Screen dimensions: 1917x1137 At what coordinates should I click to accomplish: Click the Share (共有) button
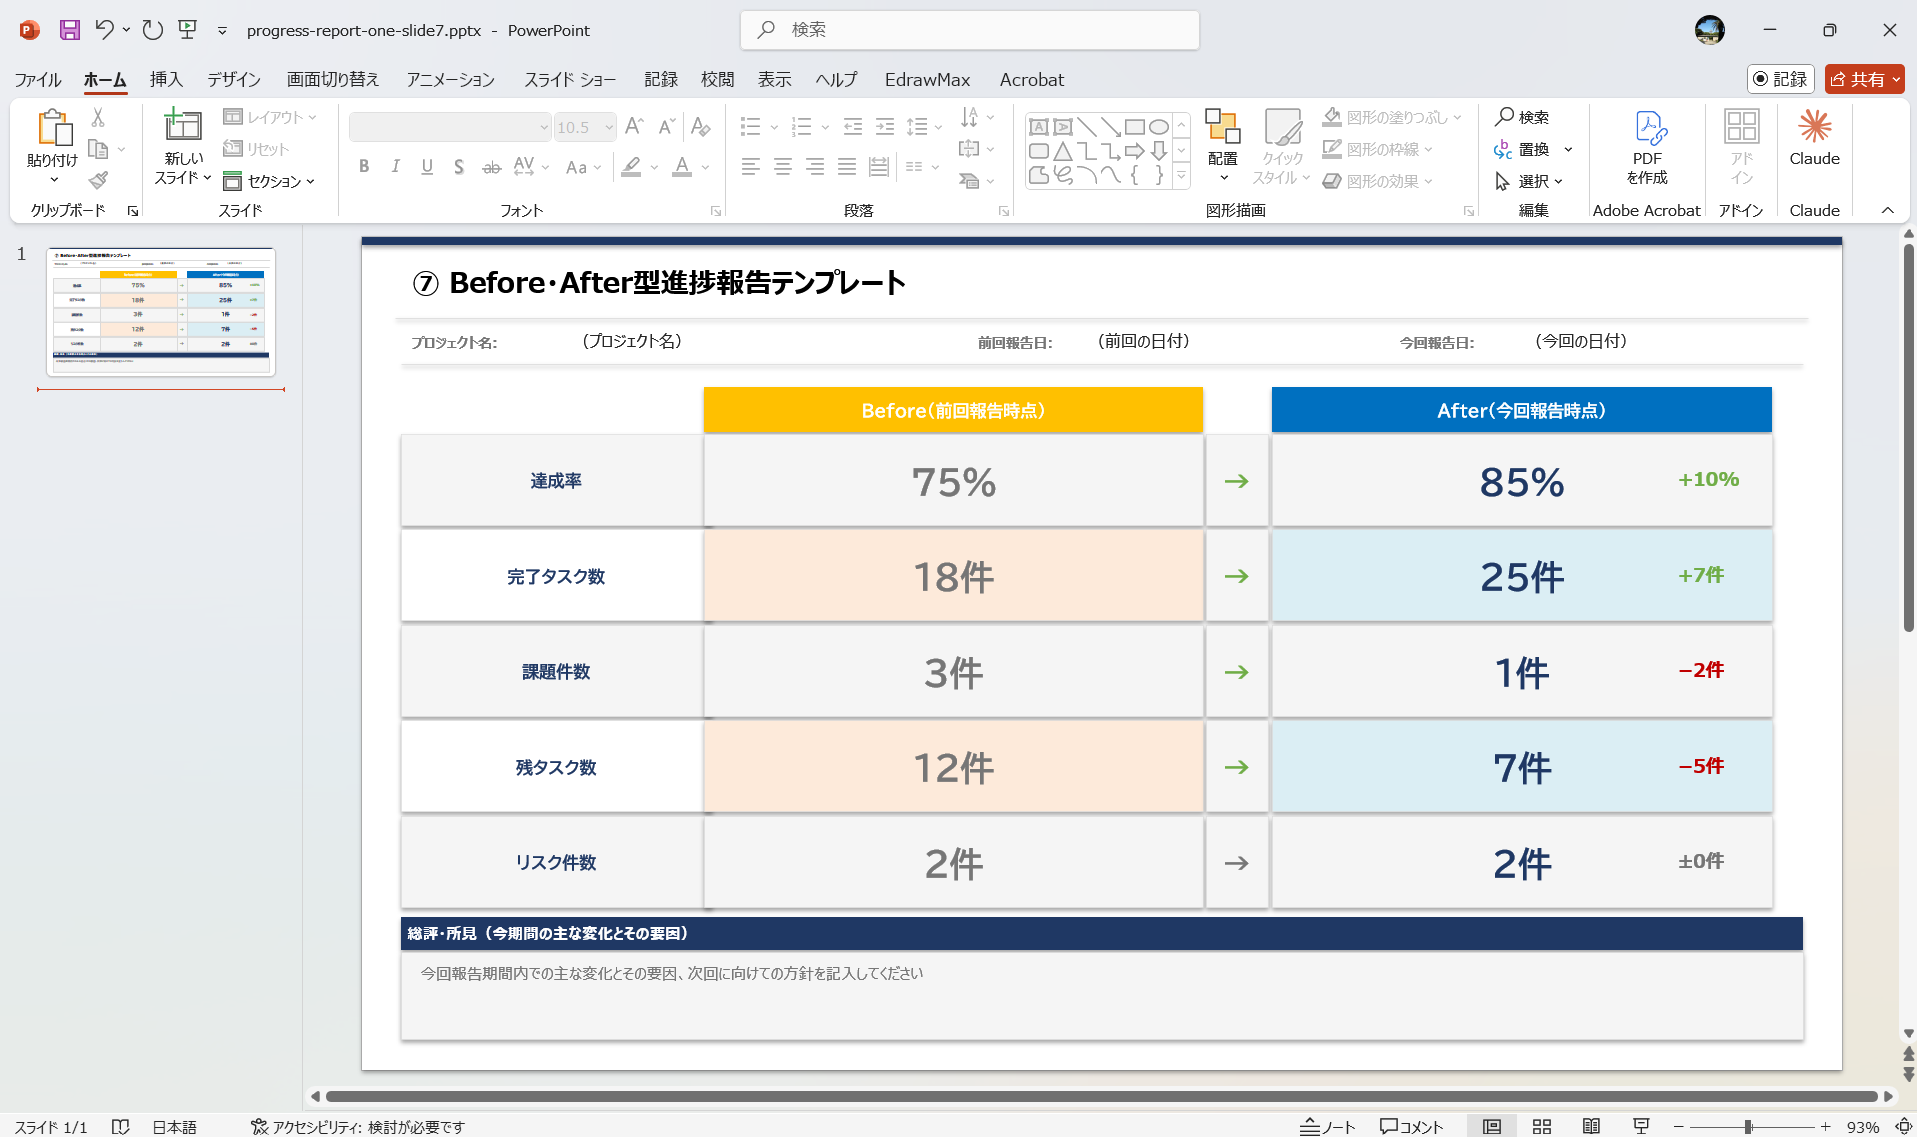point(1865,79)
